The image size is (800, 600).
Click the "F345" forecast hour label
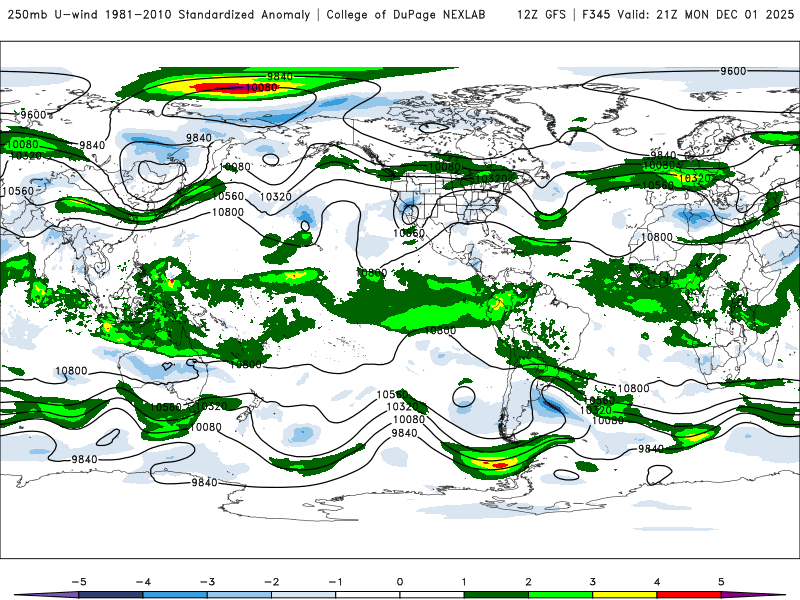(x=595, y=15)
